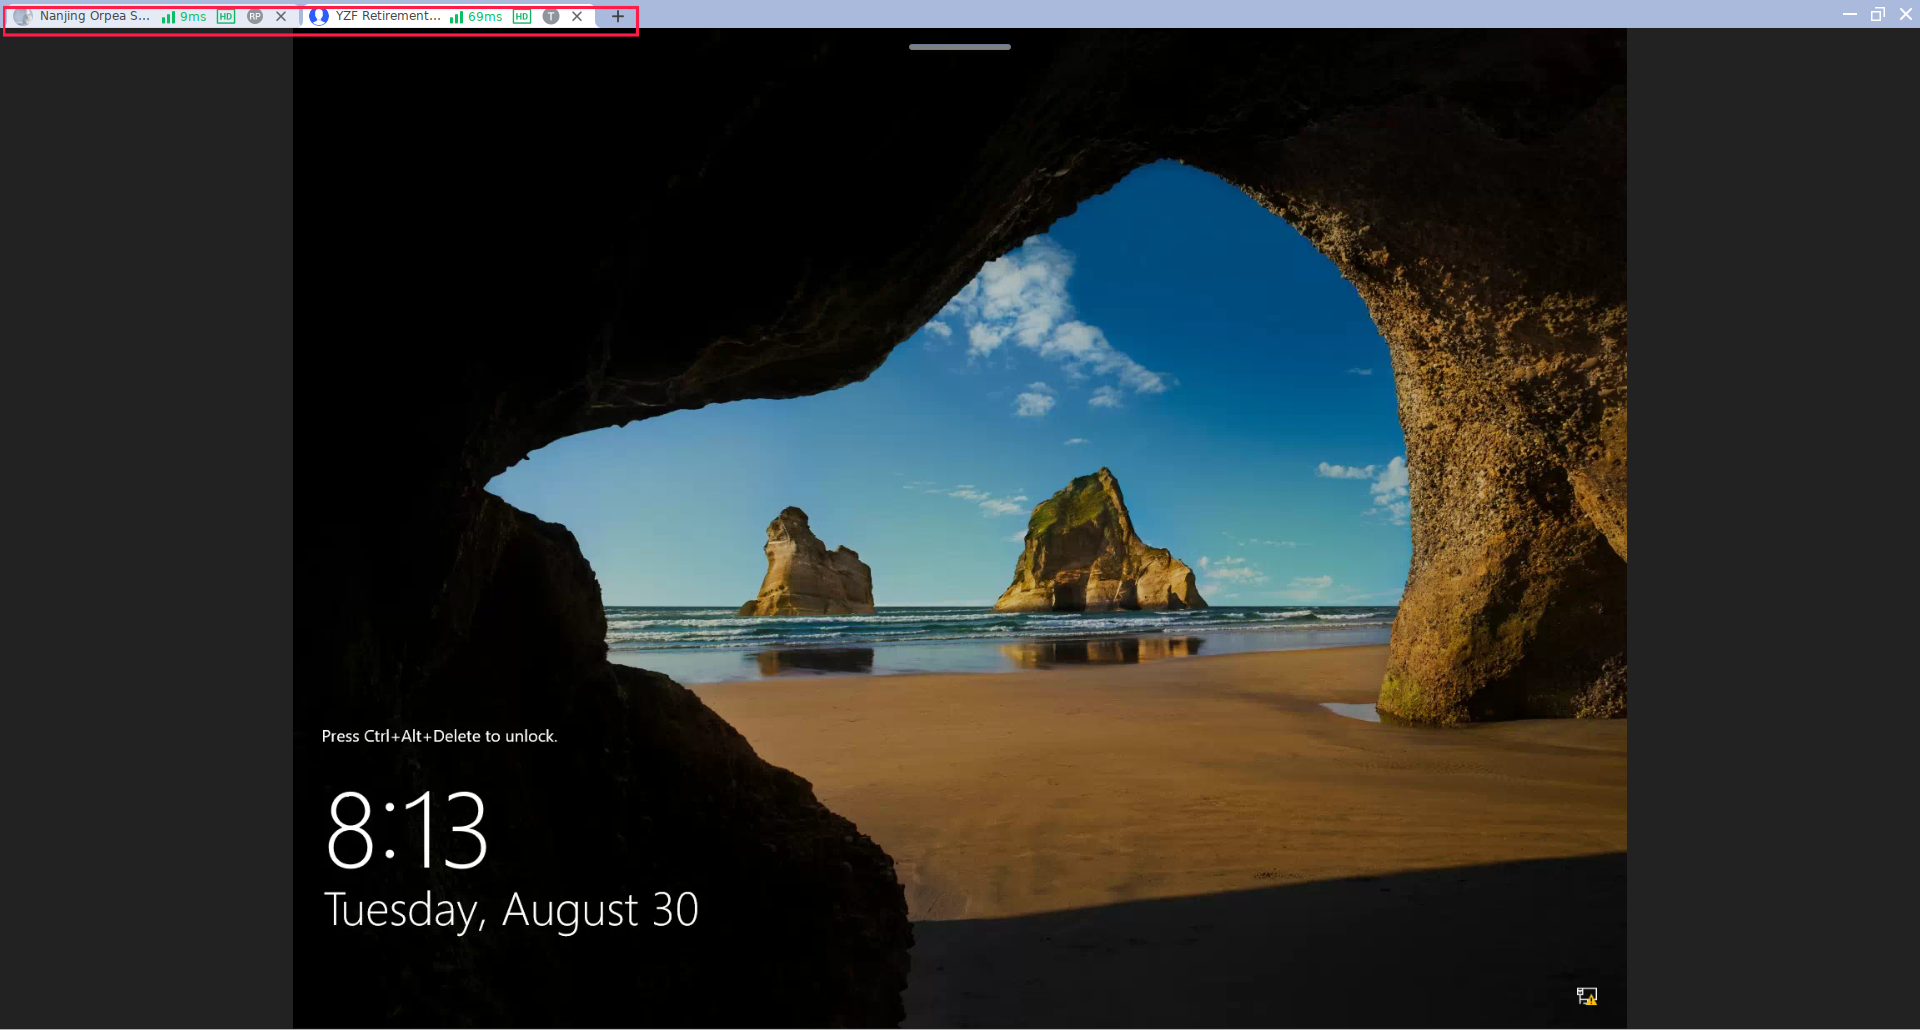Close the YZF Retirement tab
The width and height of the screenshot is (1920, 1030).
(577, 16)
